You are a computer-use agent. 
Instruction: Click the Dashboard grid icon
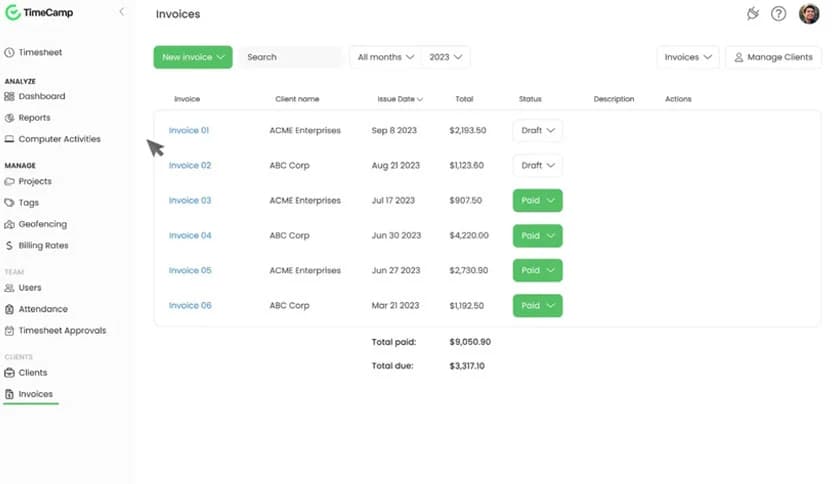click(9, 96)
